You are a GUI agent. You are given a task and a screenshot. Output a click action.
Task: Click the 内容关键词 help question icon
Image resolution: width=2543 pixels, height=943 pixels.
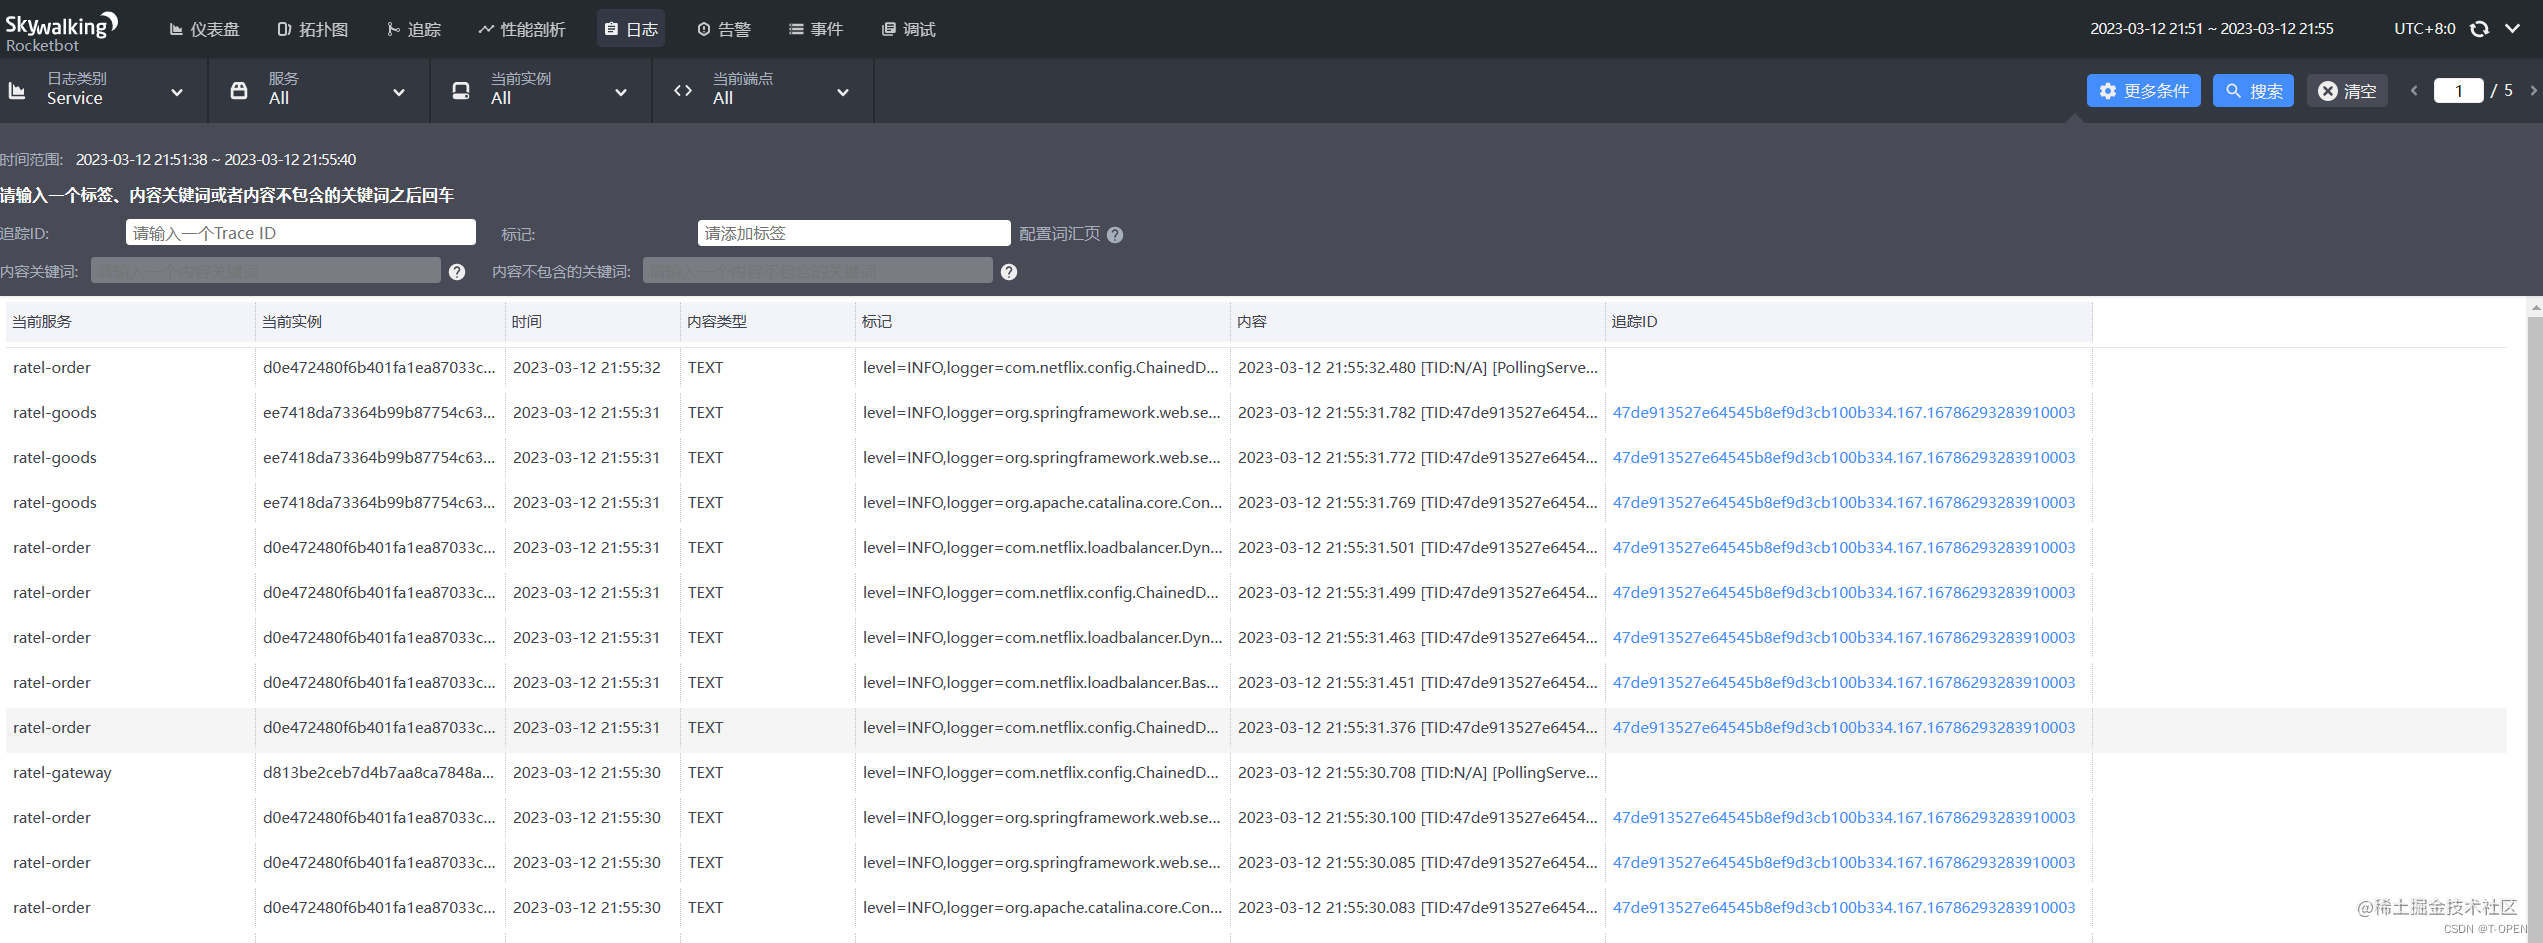pos(457,272)
